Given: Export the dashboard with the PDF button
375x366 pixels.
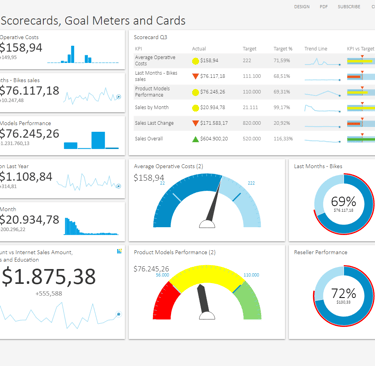Looking at the screenshot, I should click(x=324, y=7).
